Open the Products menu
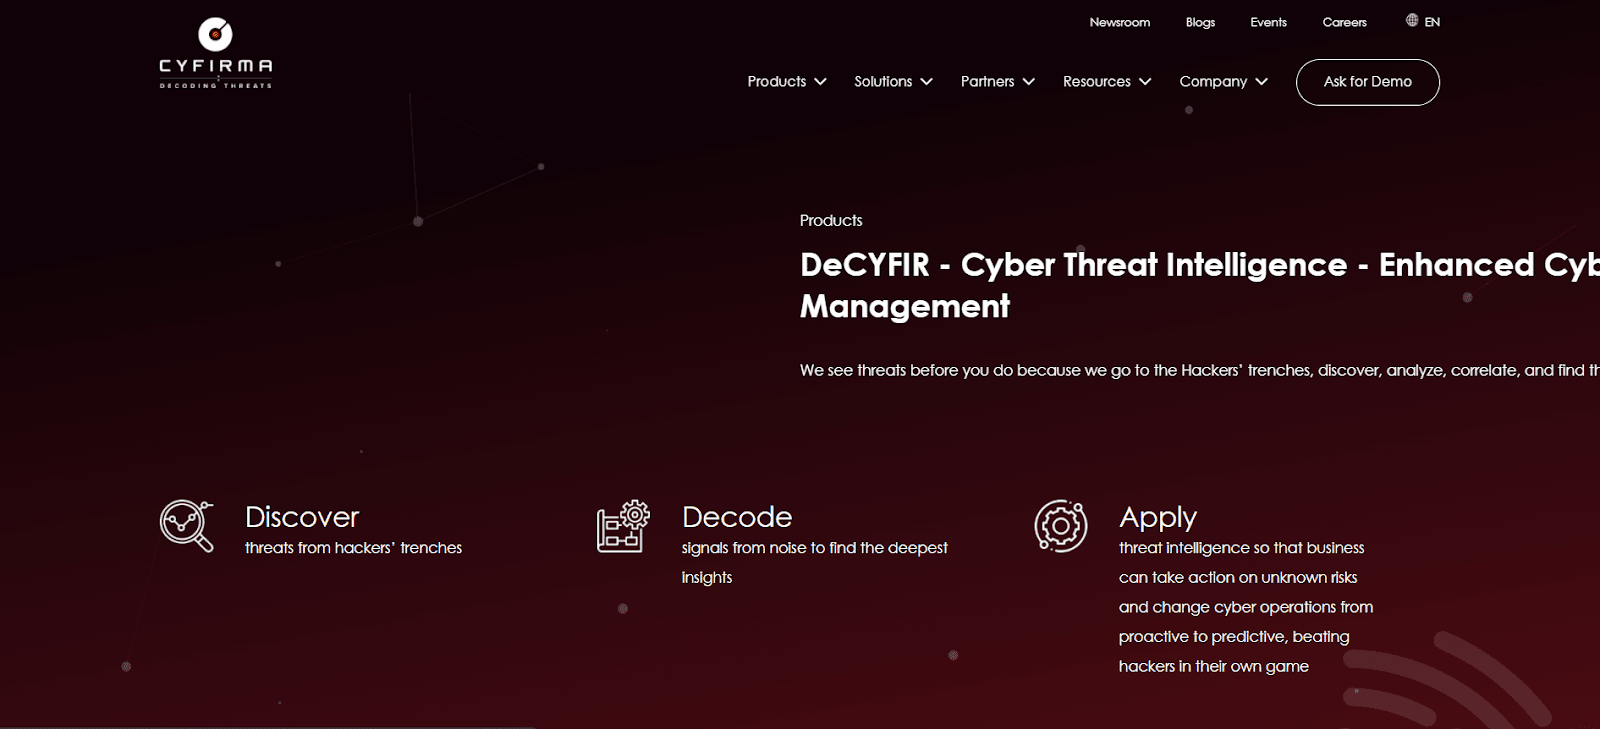 787,82
